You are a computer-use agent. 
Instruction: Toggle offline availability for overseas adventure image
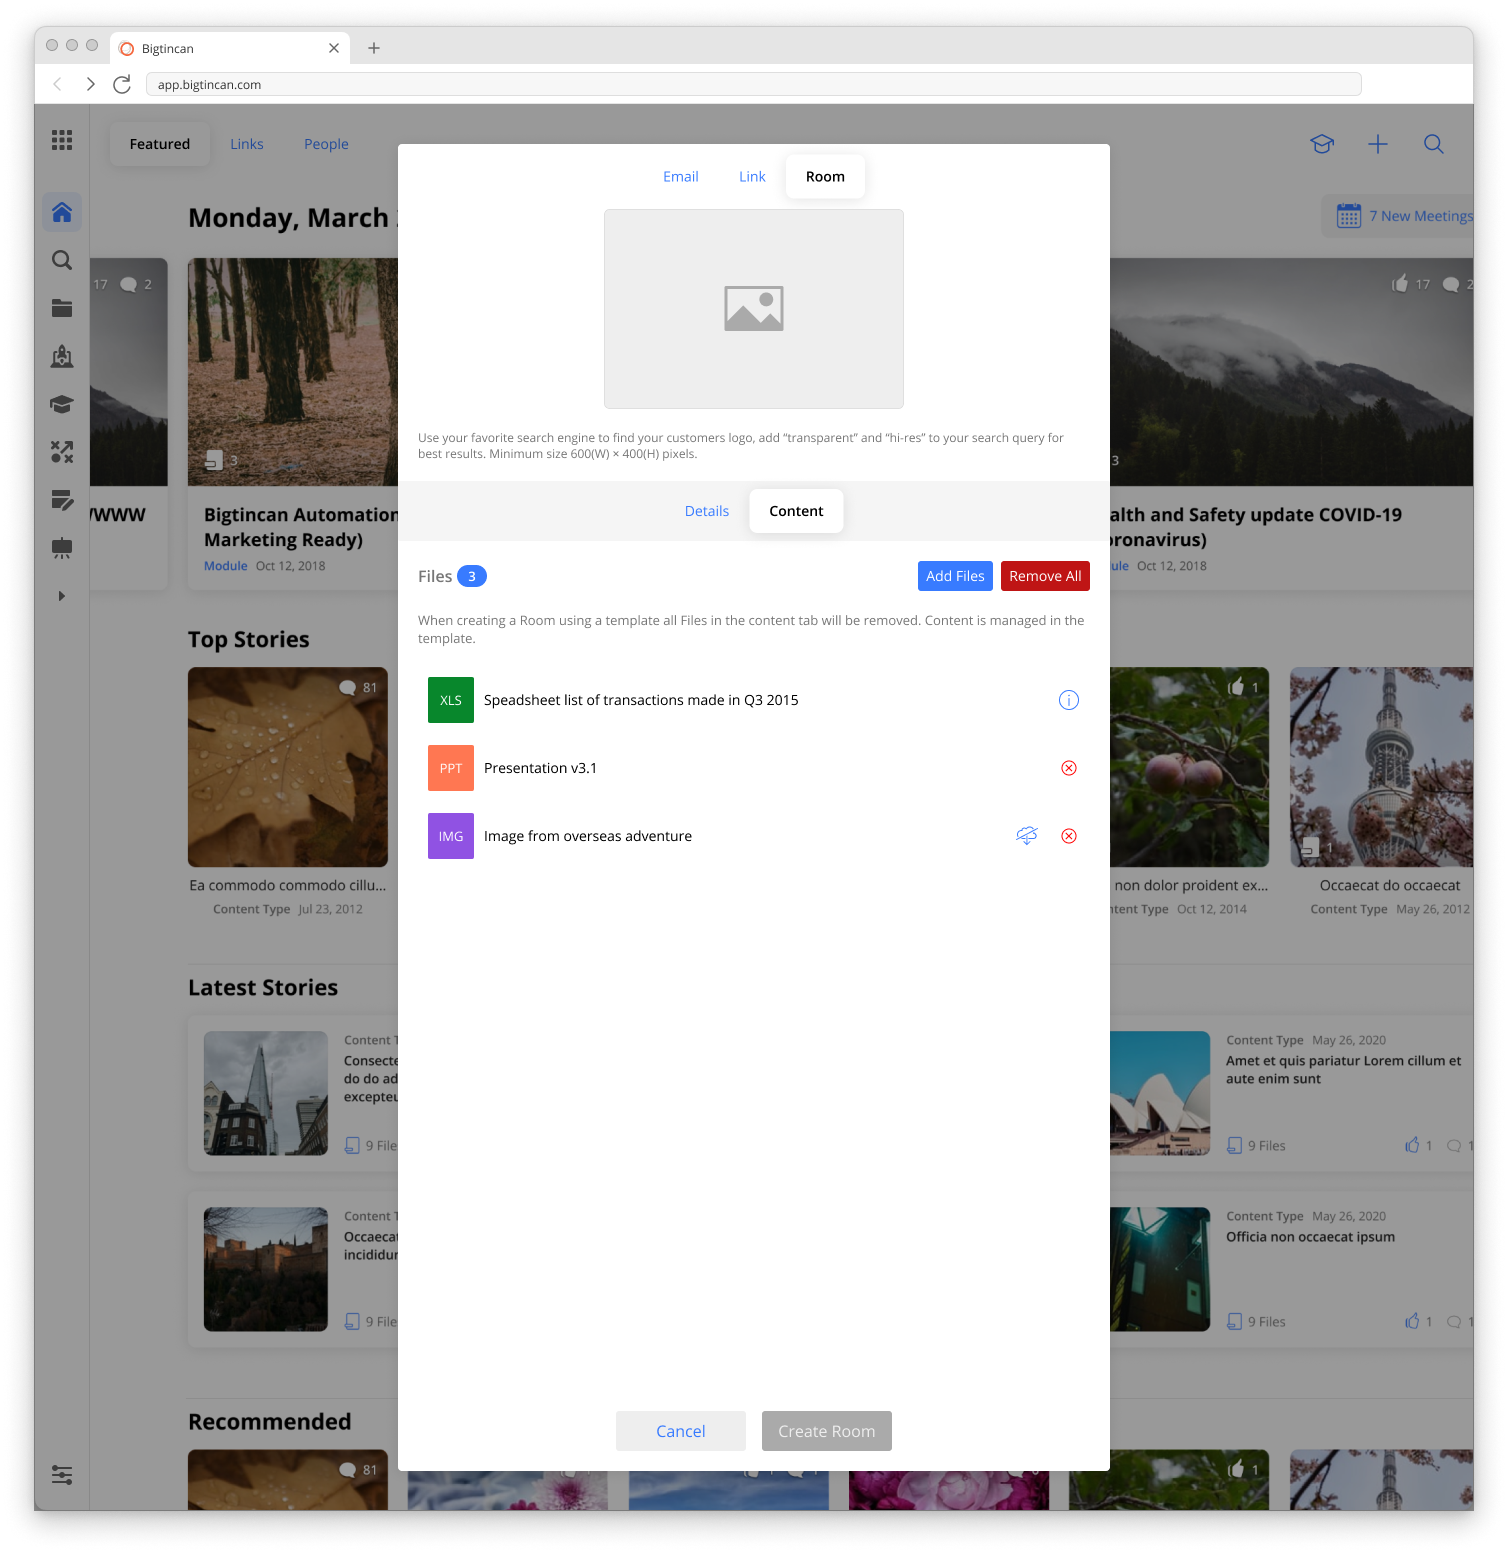click(x=1026, y=836)
